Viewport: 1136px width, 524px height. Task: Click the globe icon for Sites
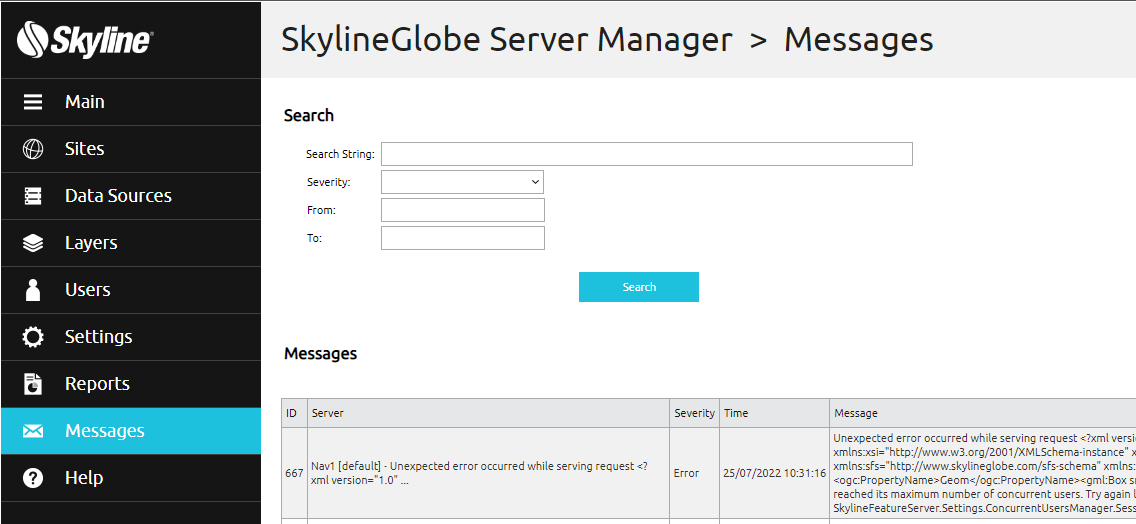(x=33, y=149)
